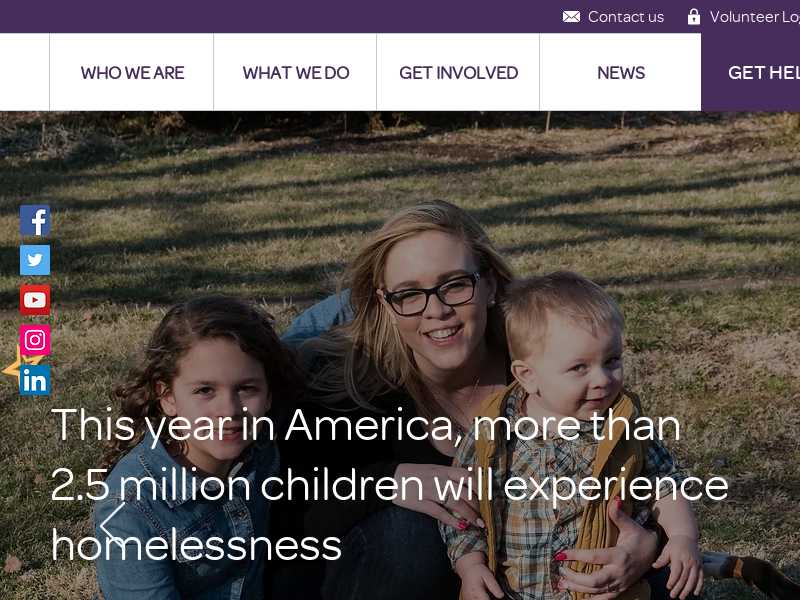Open the Instagram icon
This screenshot has height=600, width=800.
[x=35, y=340]
